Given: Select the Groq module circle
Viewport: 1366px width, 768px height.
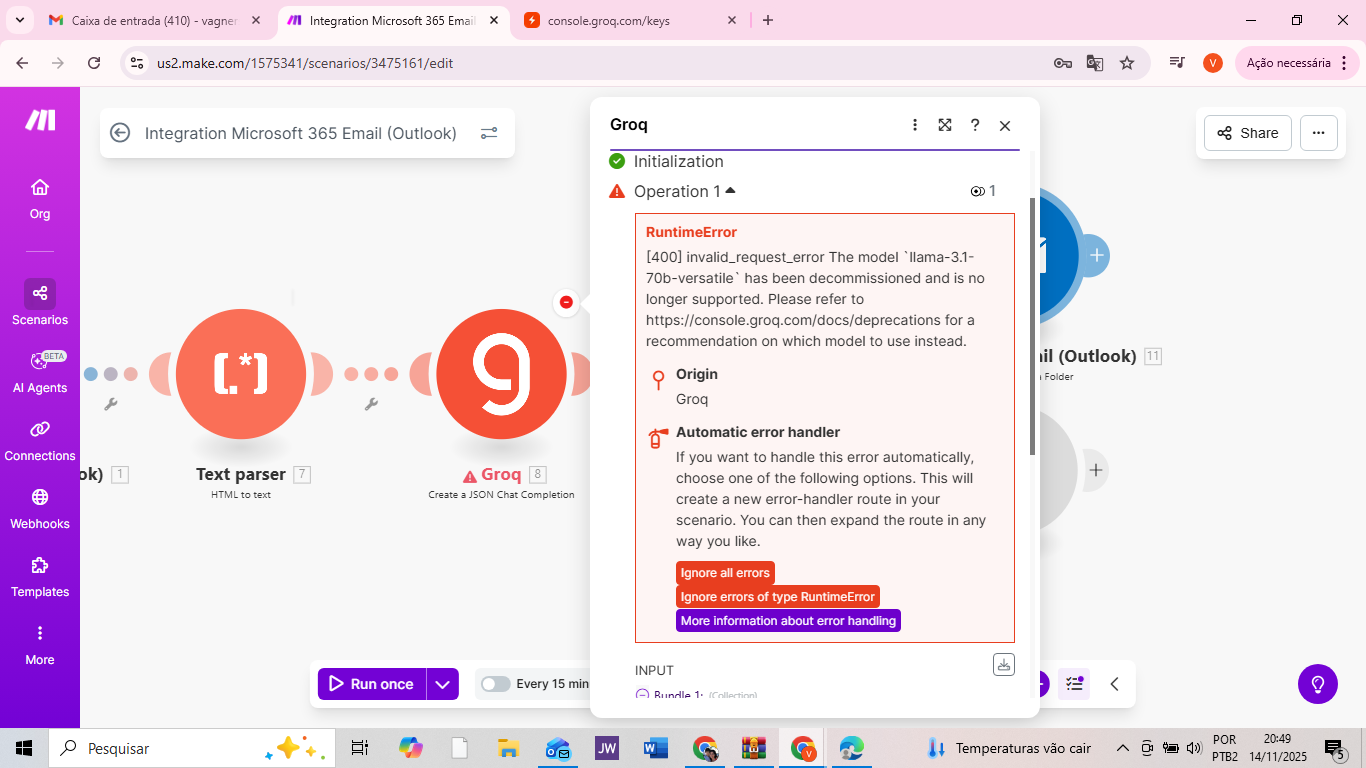Looking at the screenshot, I should [502, 374].
